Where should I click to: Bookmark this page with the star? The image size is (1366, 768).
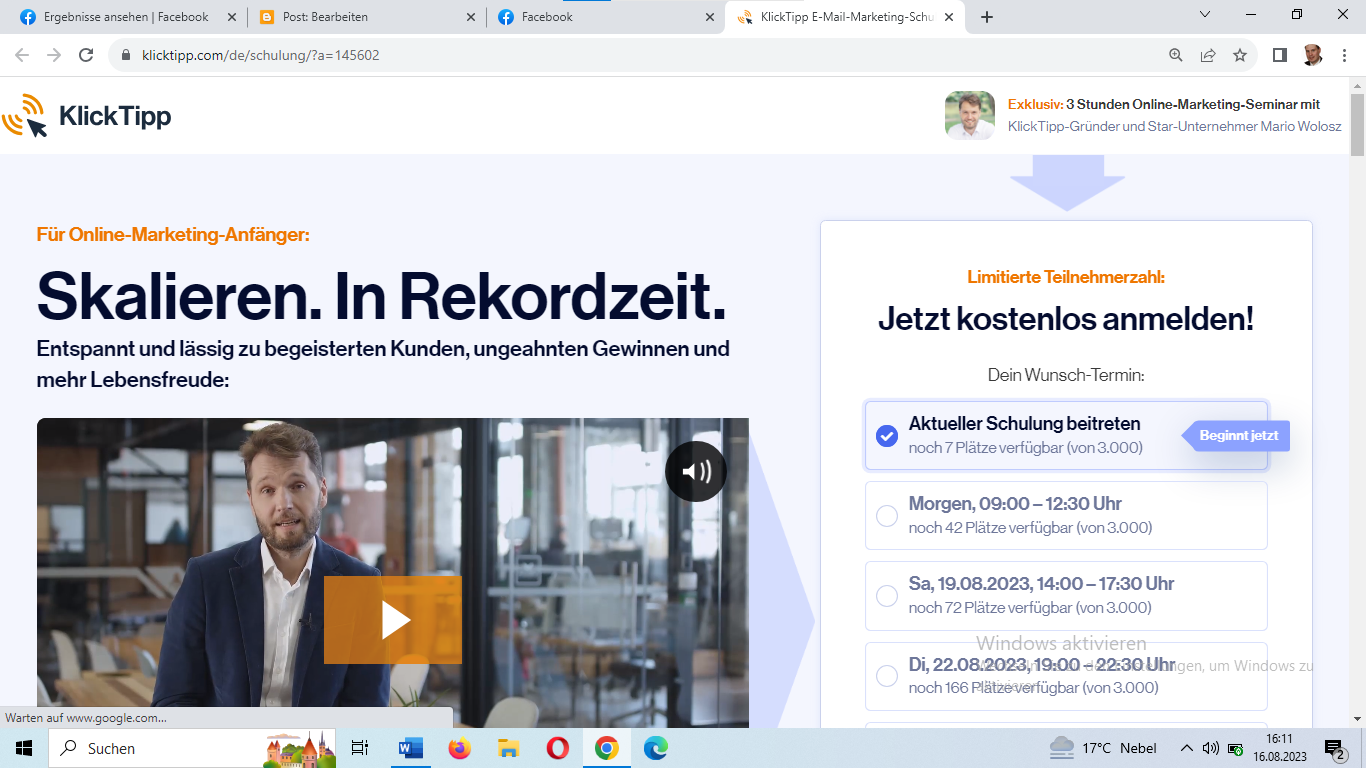coord(1240,55)
